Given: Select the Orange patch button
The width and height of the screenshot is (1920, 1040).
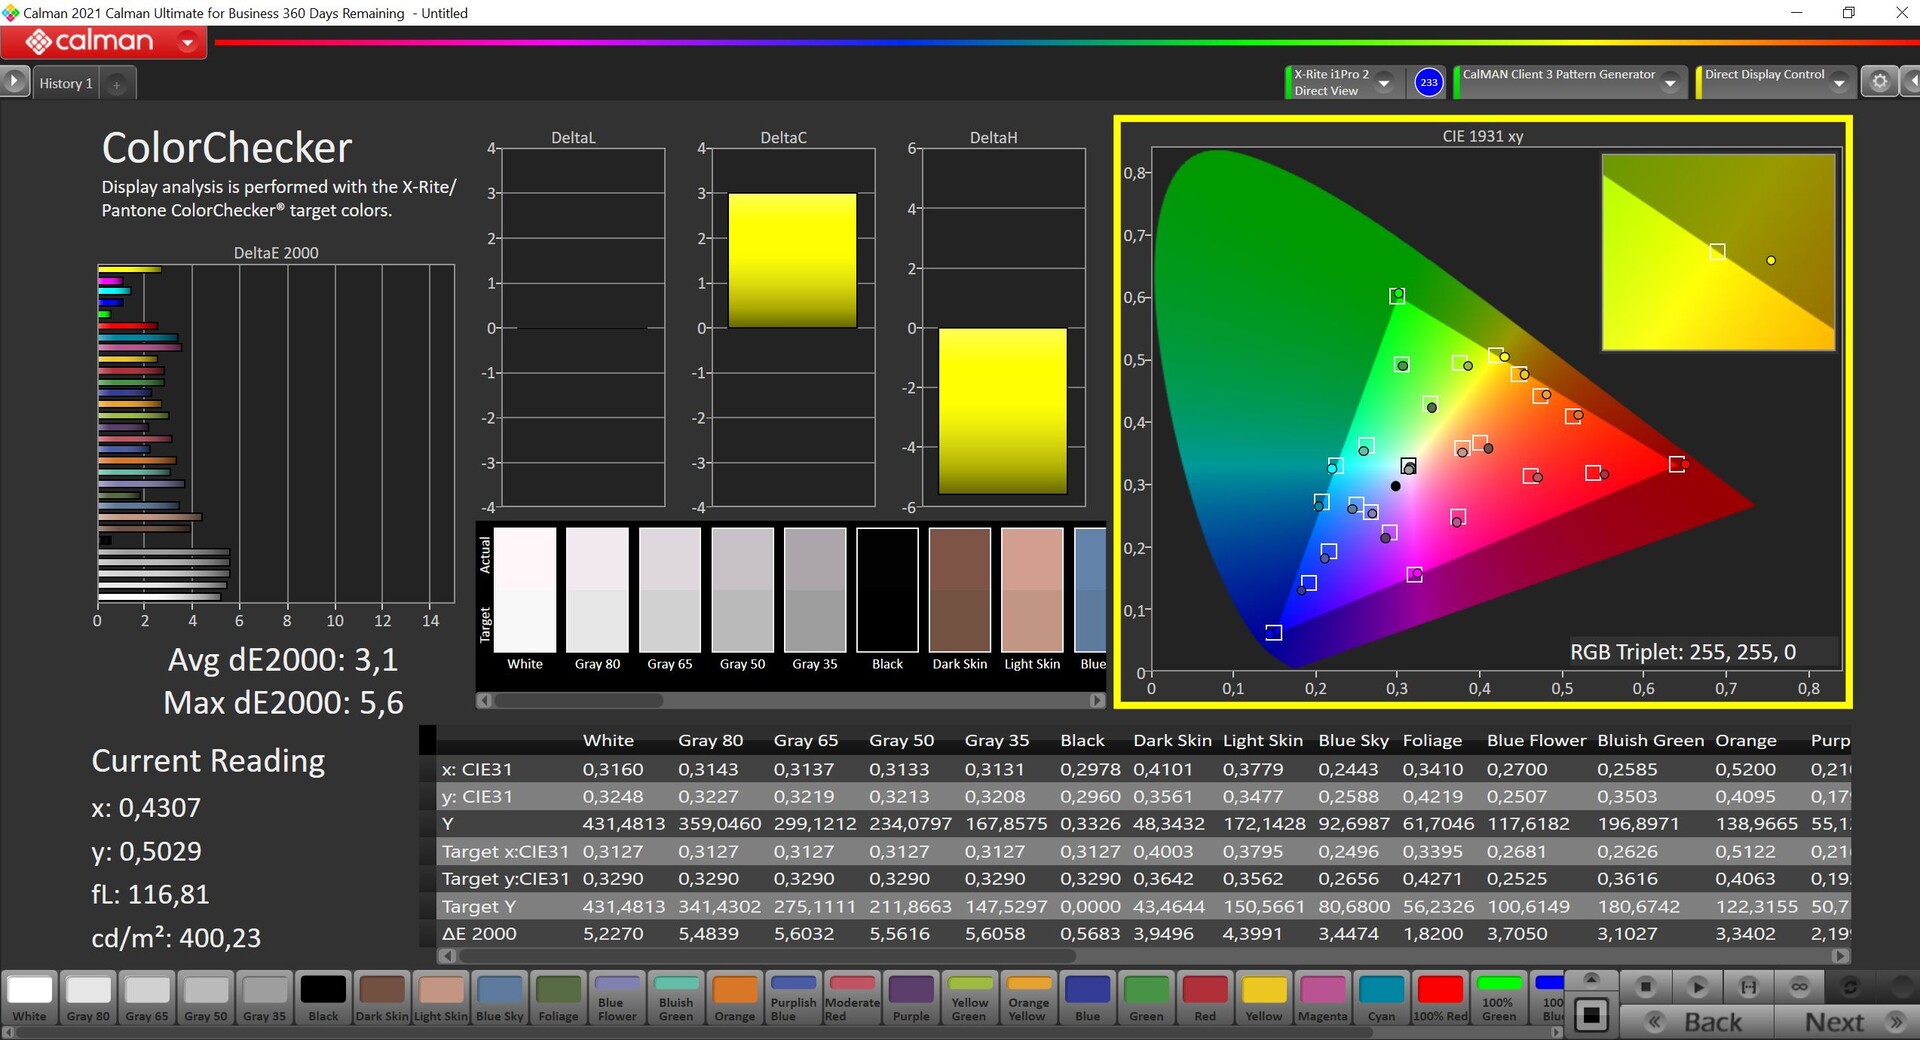Looking at the screenshot, I should 735,997.
